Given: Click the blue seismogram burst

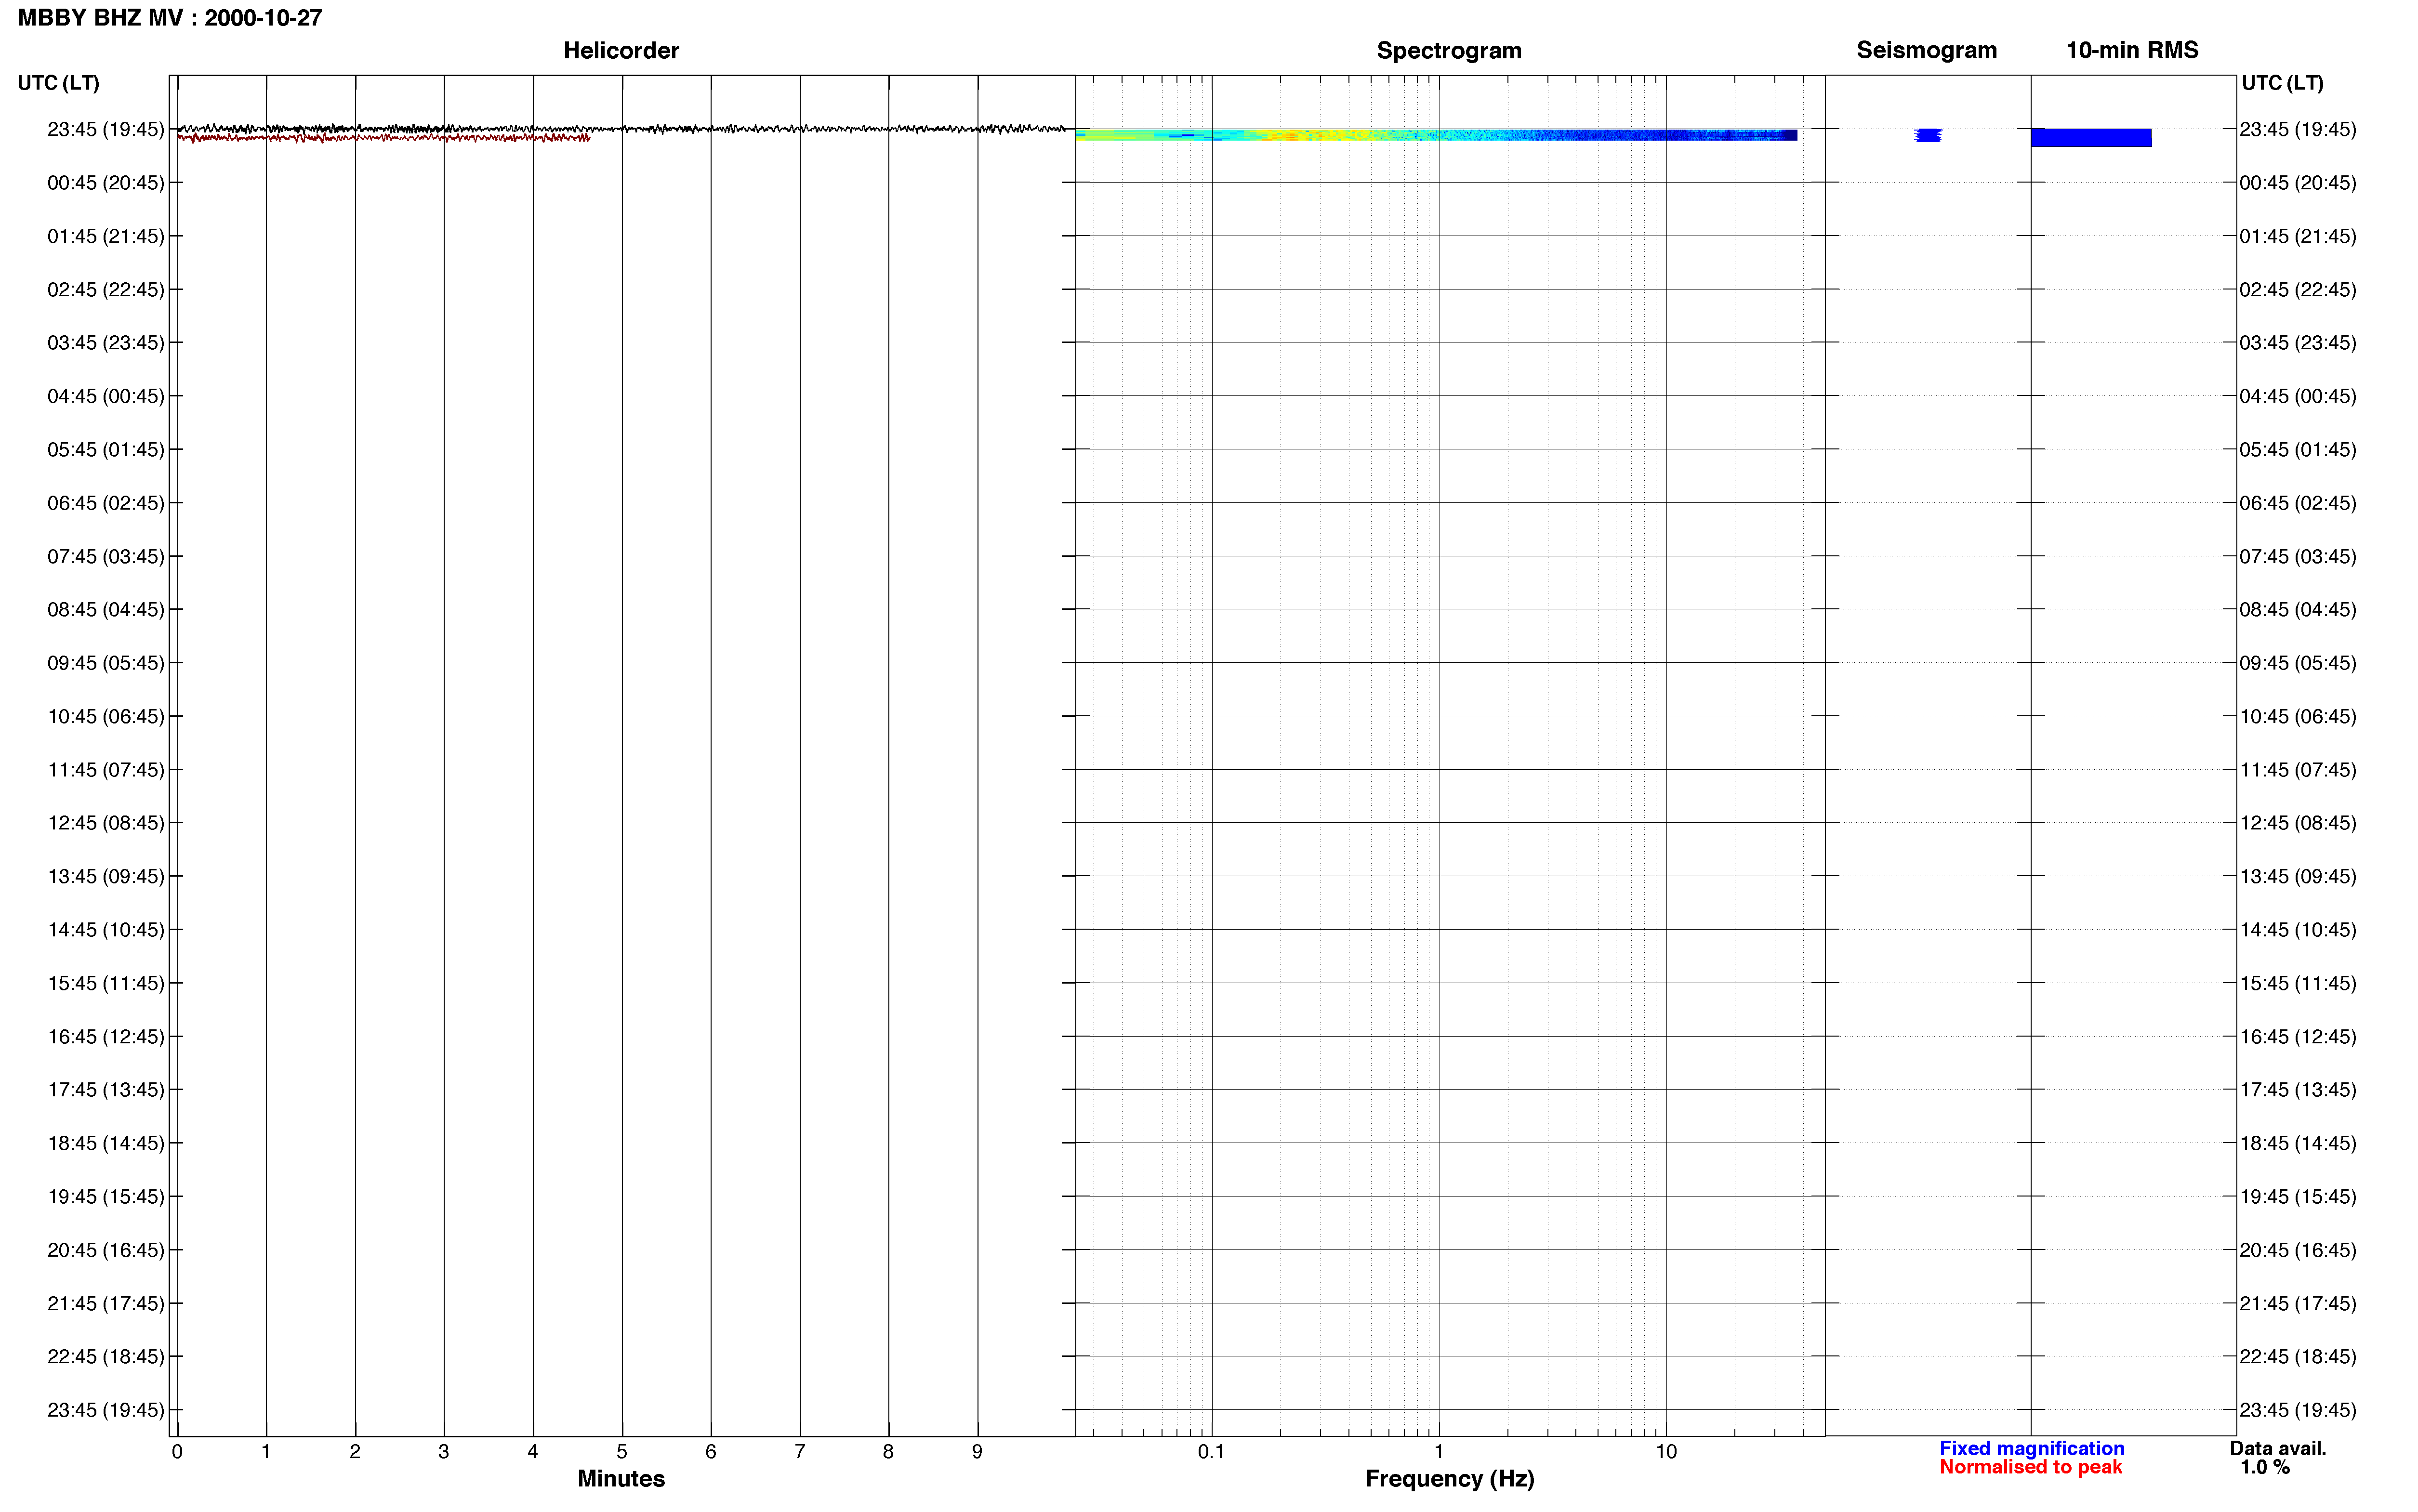Looking at the screenshot, I should tap(1928, 135).
